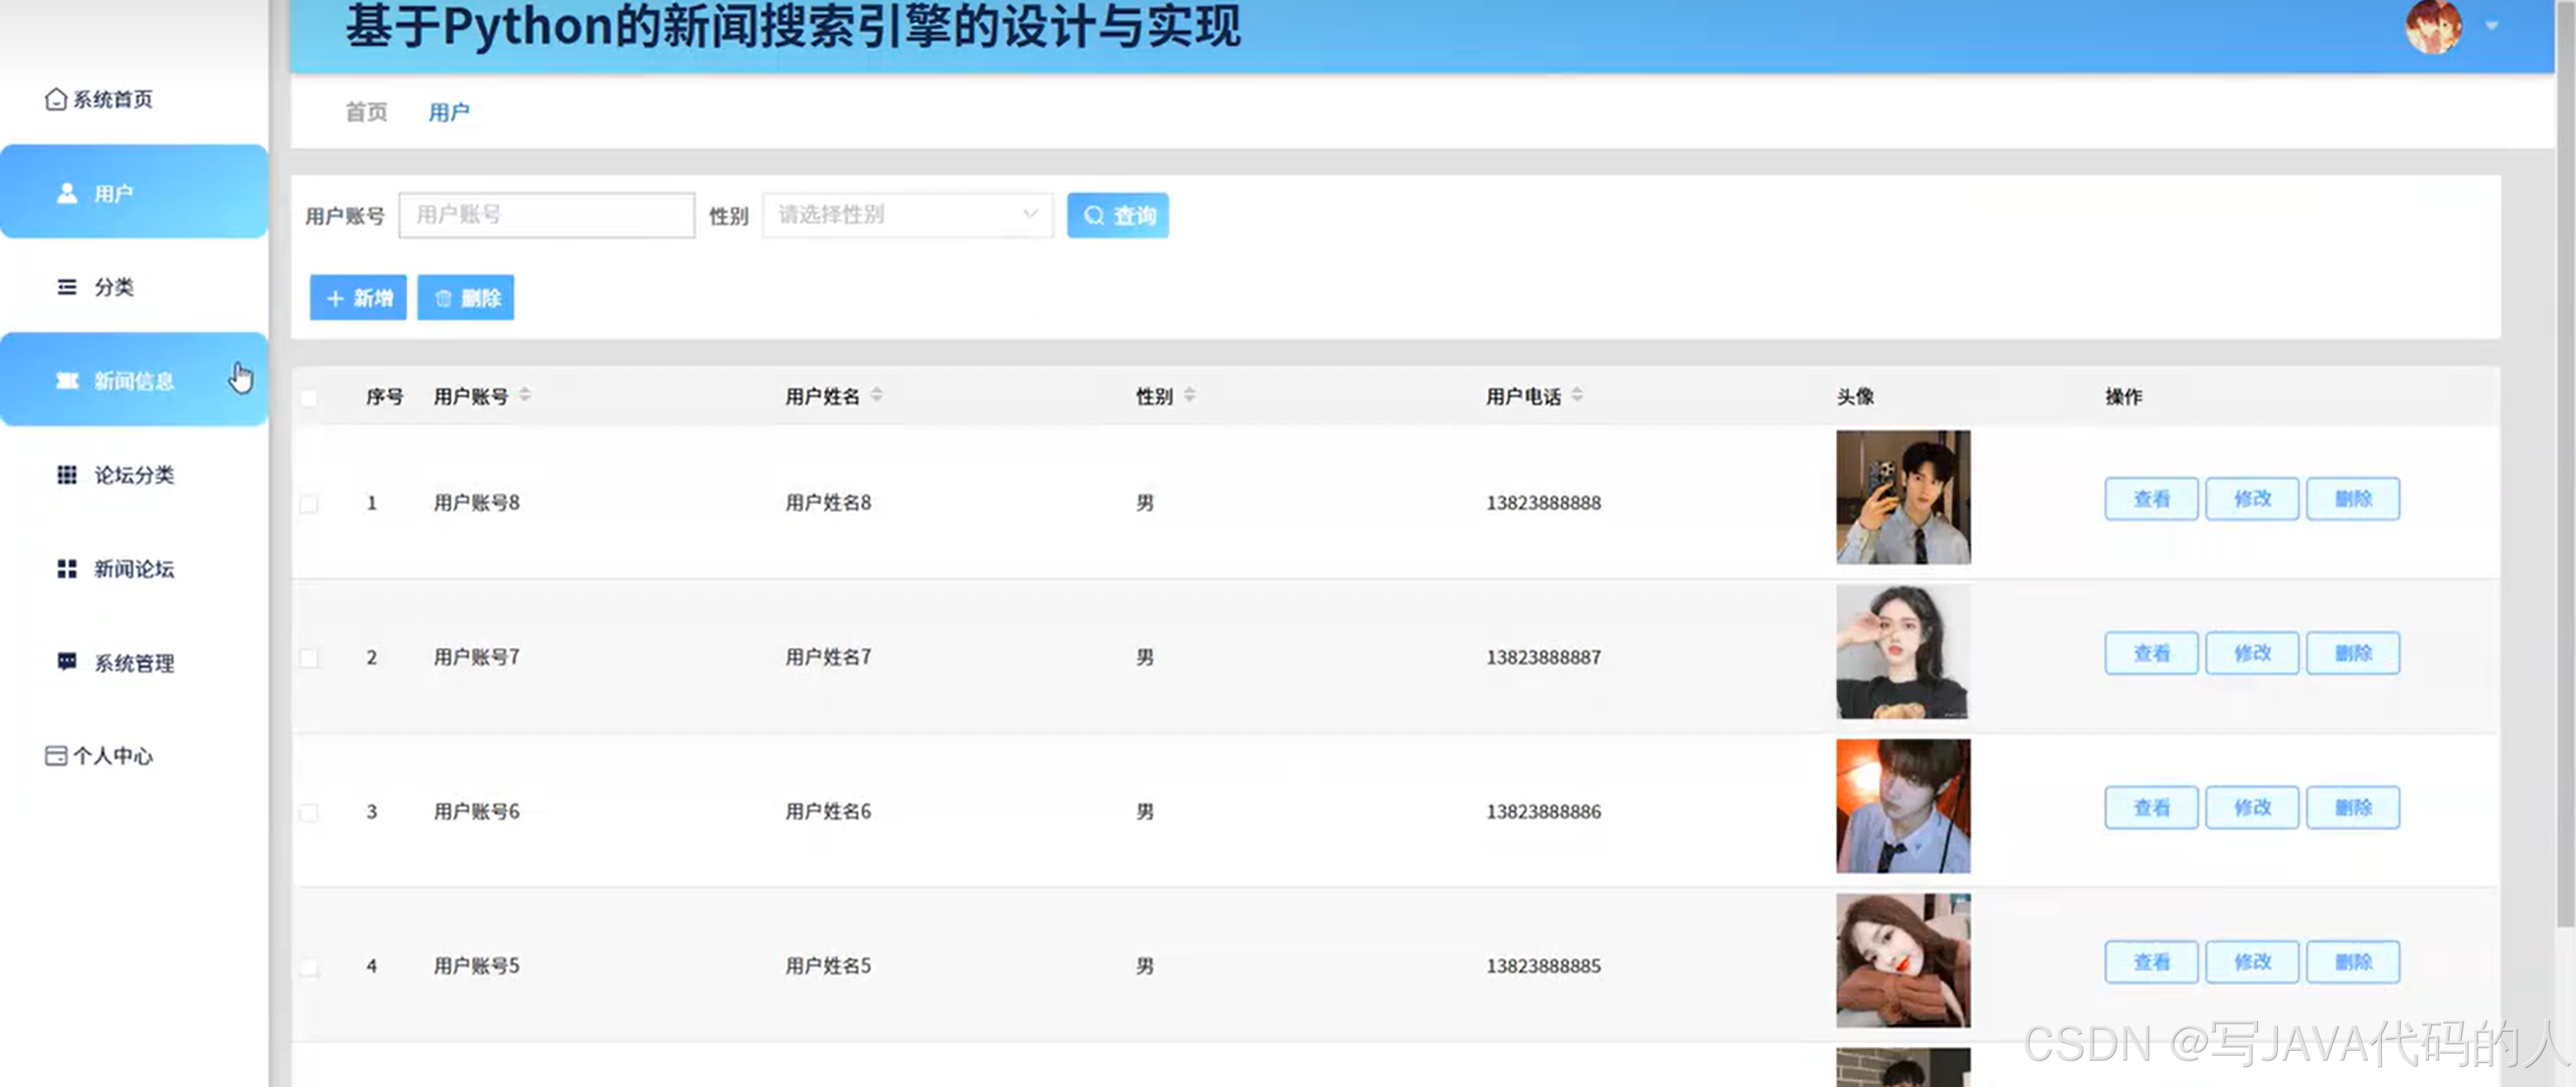Click the four-square icon beside 新闻论坛
The image size is (2576, 1087).
point(67,569)
